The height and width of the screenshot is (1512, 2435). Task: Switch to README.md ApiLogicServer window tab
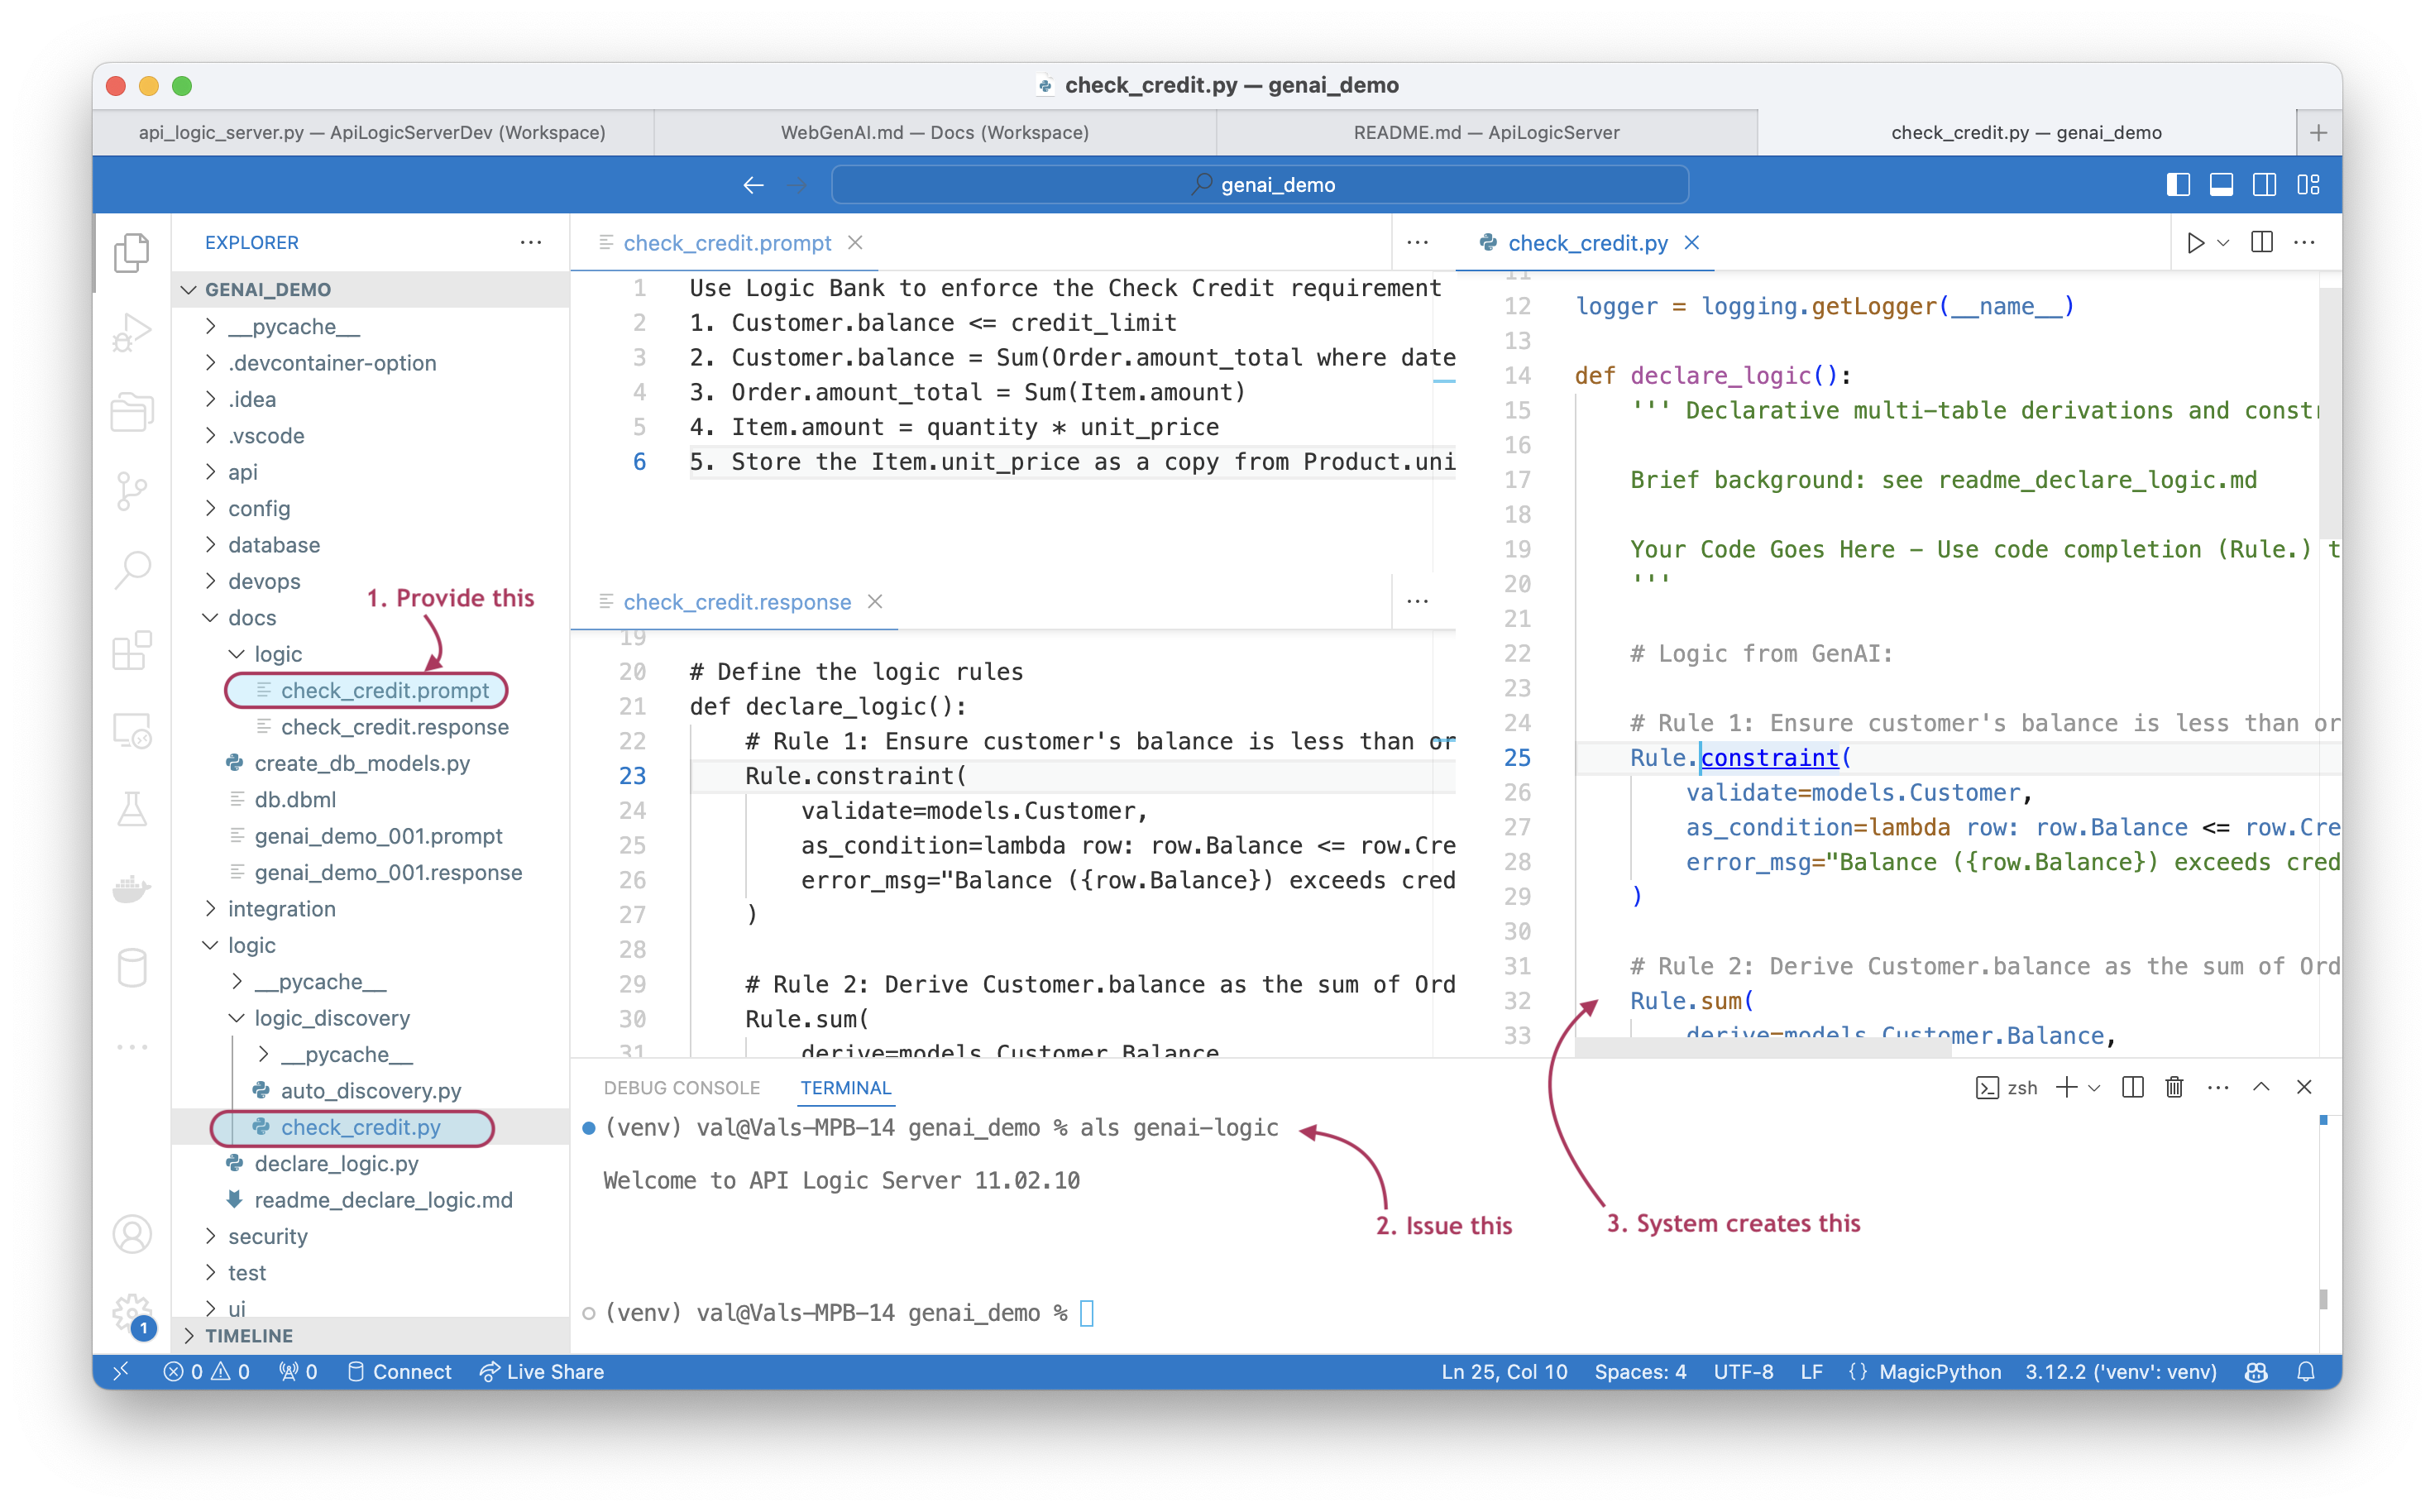pyautogui.click(x=1487, y=133)
